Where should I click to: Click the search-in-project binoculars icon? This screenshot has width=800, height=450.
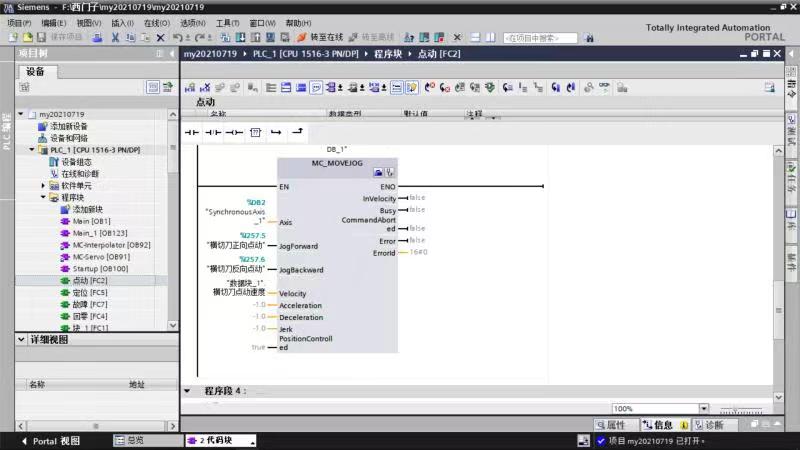pyautogui.click(x=589, y=38)
